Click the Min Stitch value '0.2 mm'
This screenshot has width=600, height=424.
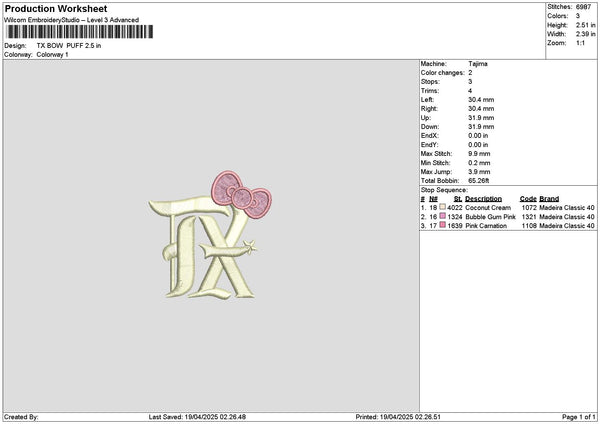[479, 163]
